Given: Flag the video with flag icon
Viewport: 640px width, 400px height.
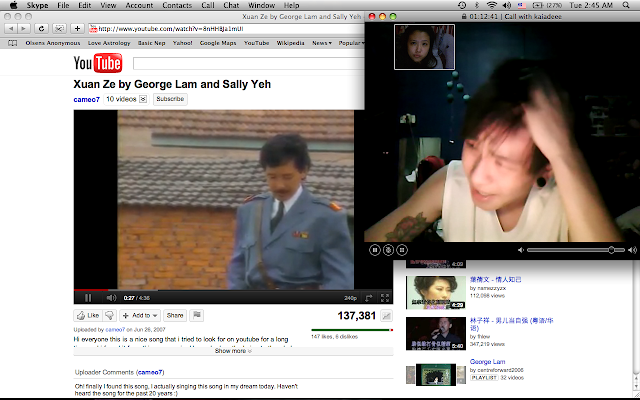Looking at the screenshot, I should [197, 315].
